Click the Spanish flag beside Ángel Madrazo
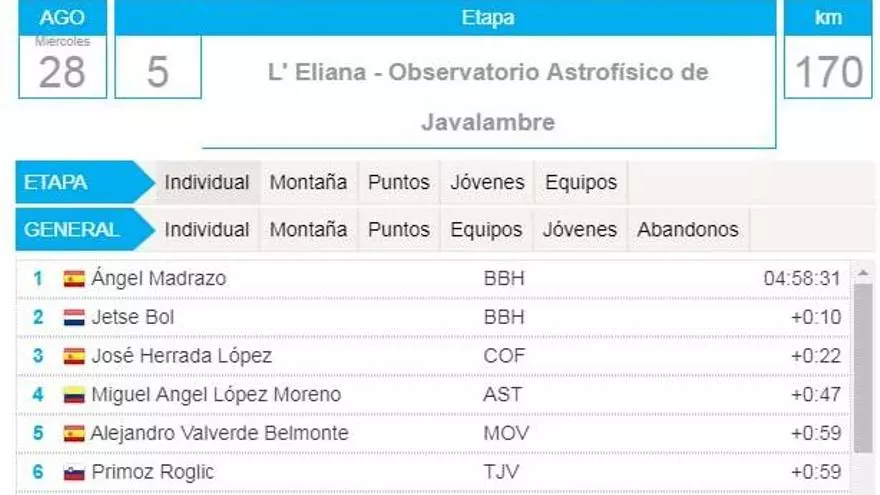The image size is (880, 495). pos(74,279)
